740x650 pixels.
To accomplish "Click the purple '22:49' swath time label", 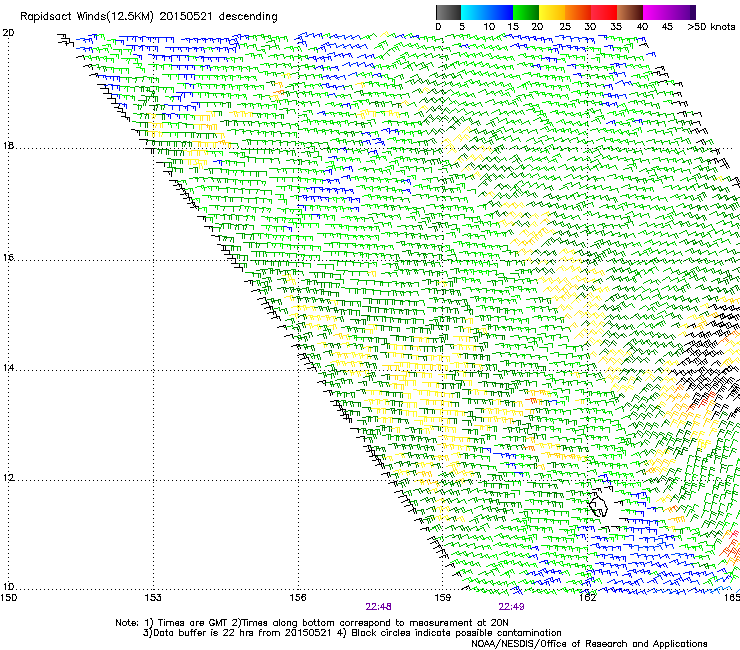I will coord(512,607).
